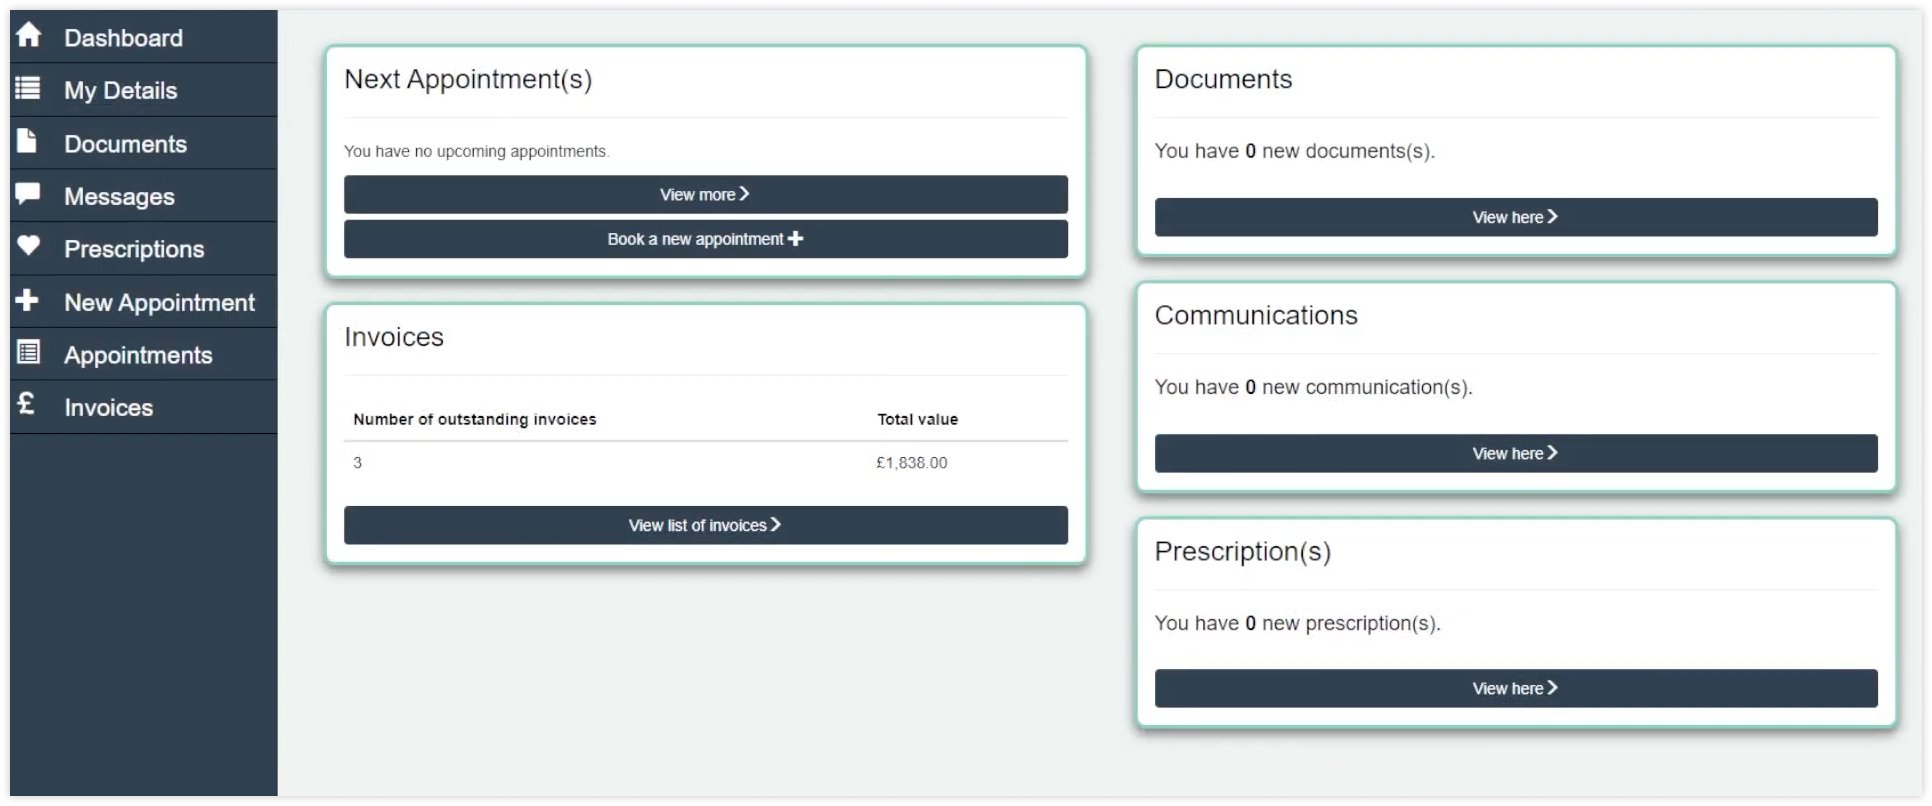The image size is (1932, 806).
Task: Click the My Details list icon
Action: pos(28,89)
